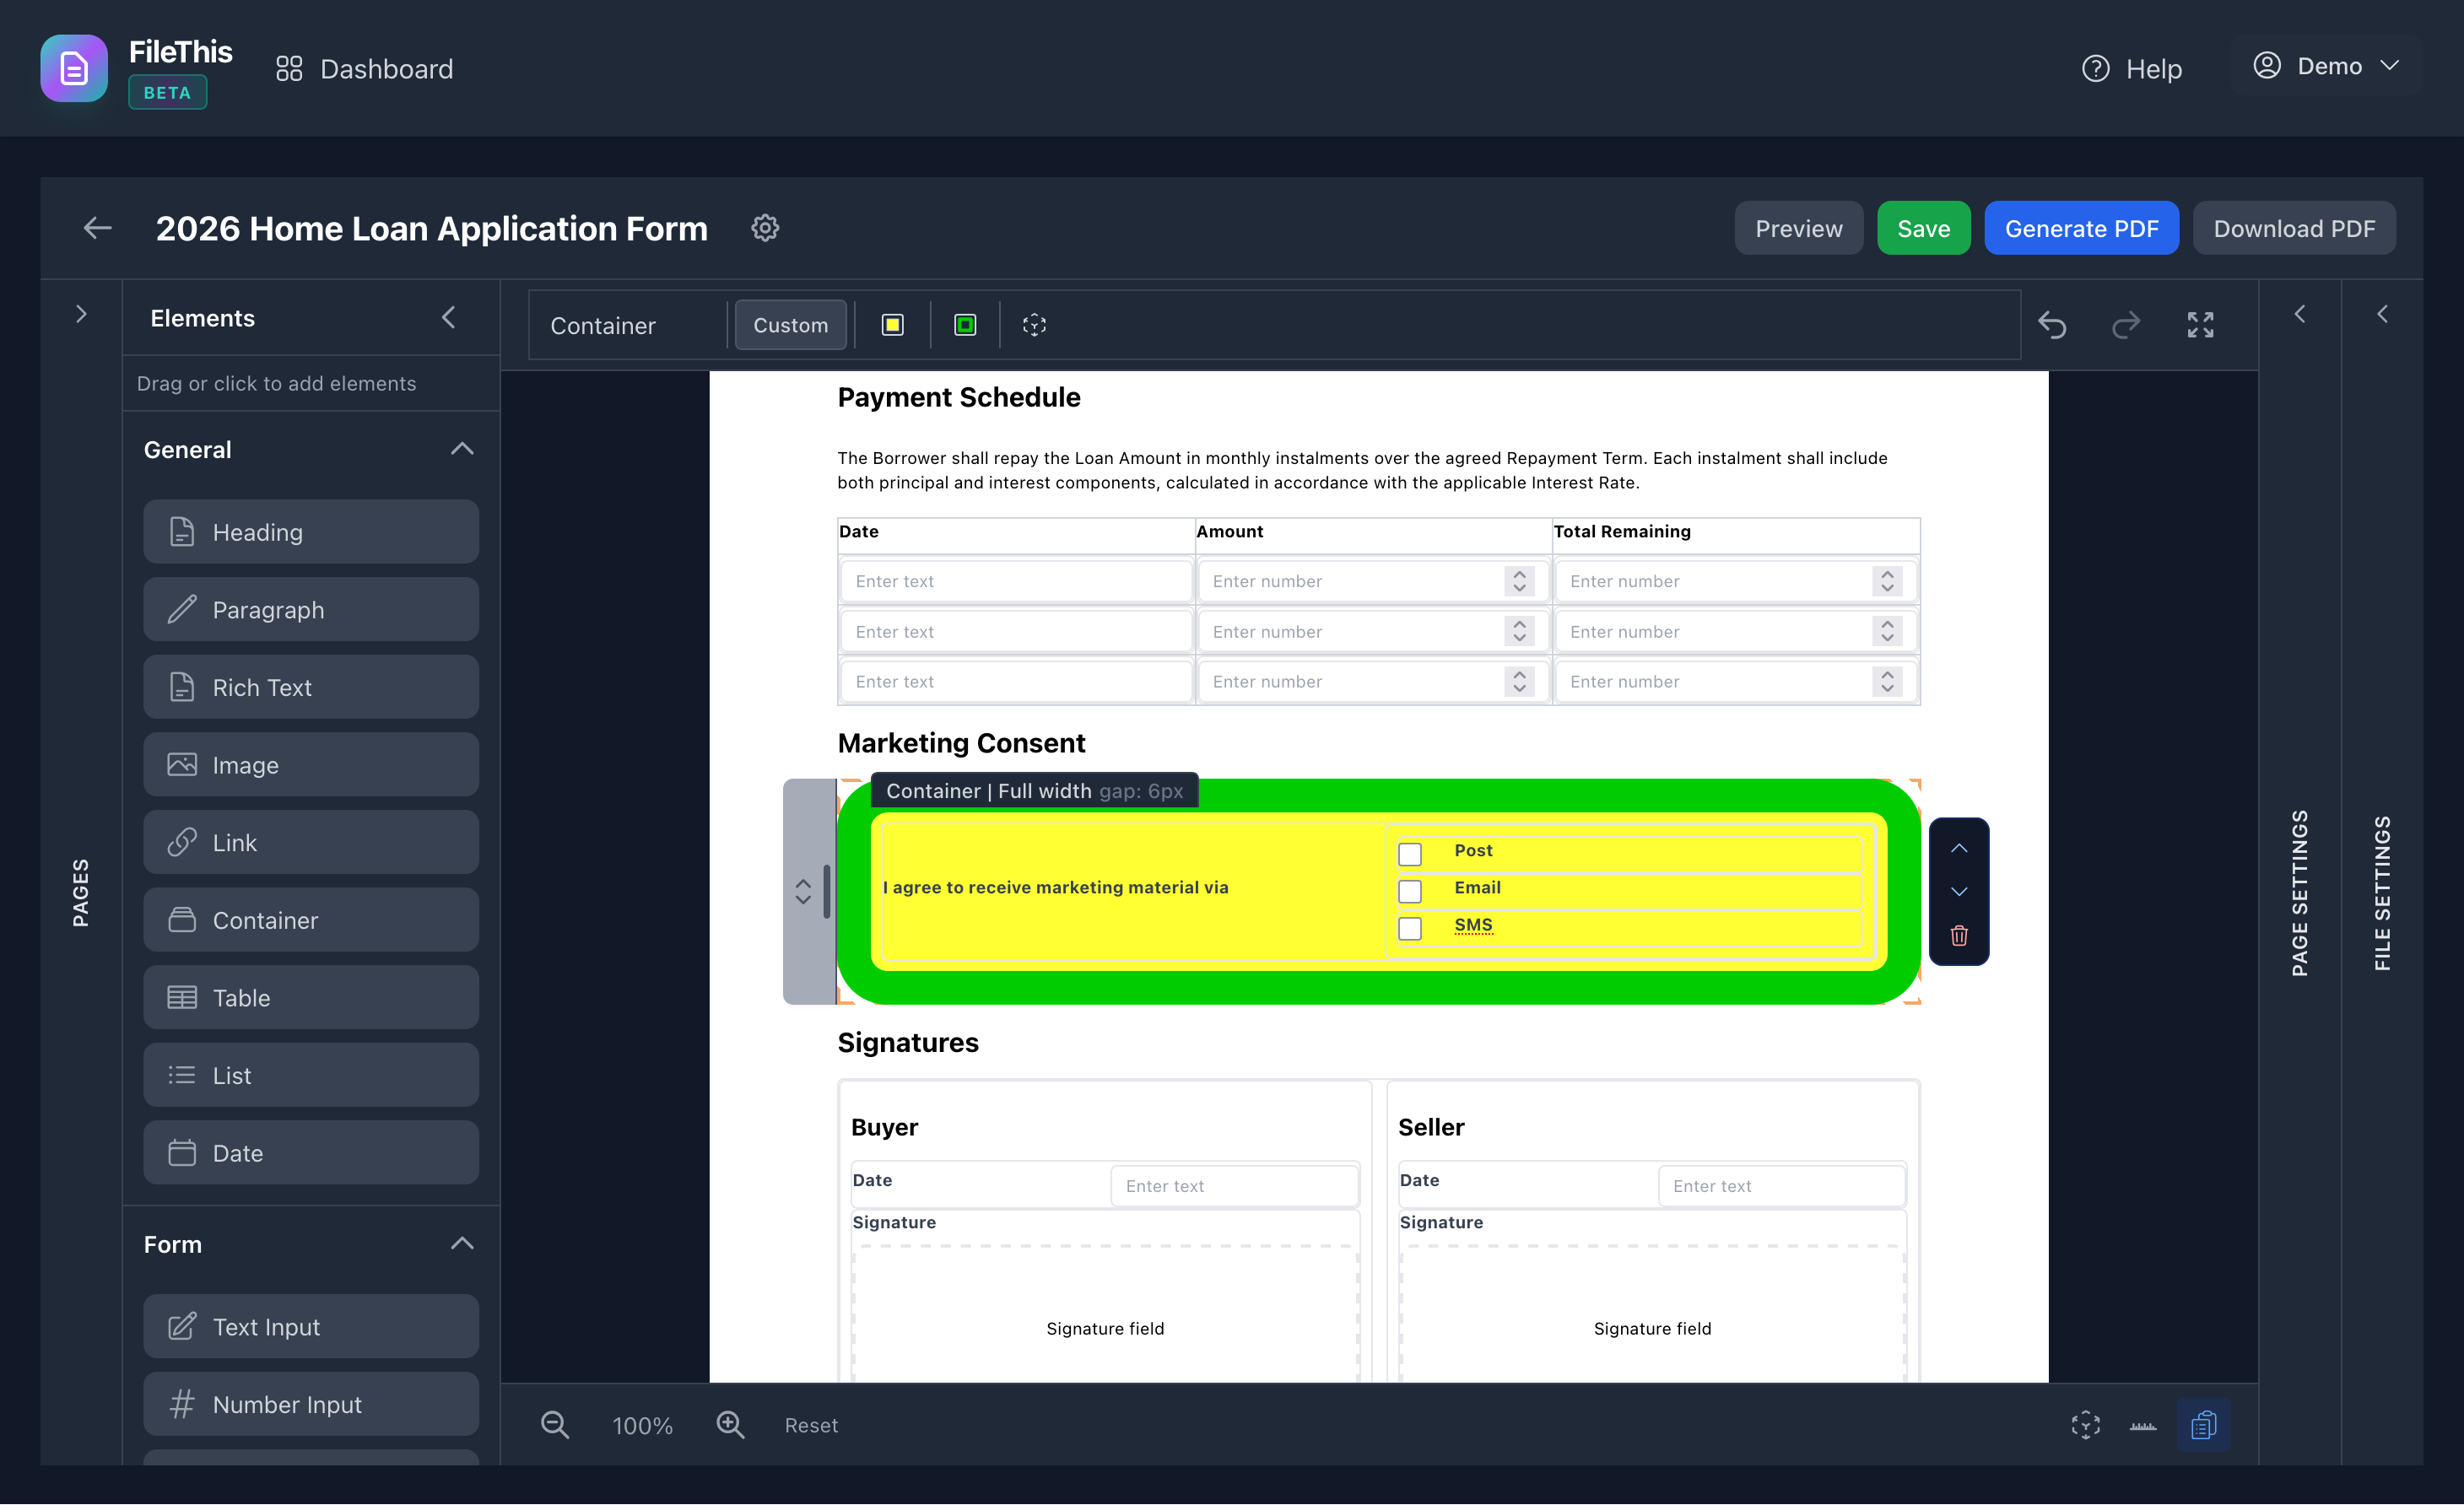Click the Buyer date Enter text field
The height and width of the screenshot is (1505, 2464).
[x=1235, y=1185]
